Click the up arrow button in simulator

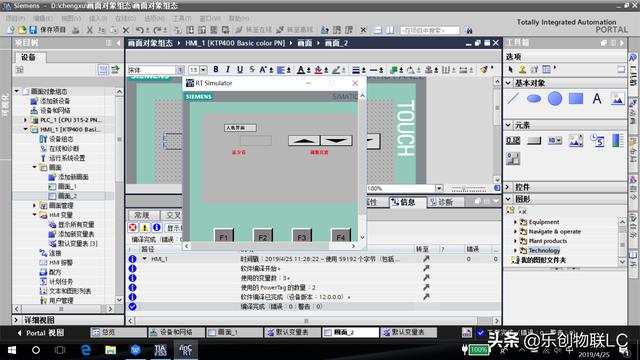click(304, 141)
